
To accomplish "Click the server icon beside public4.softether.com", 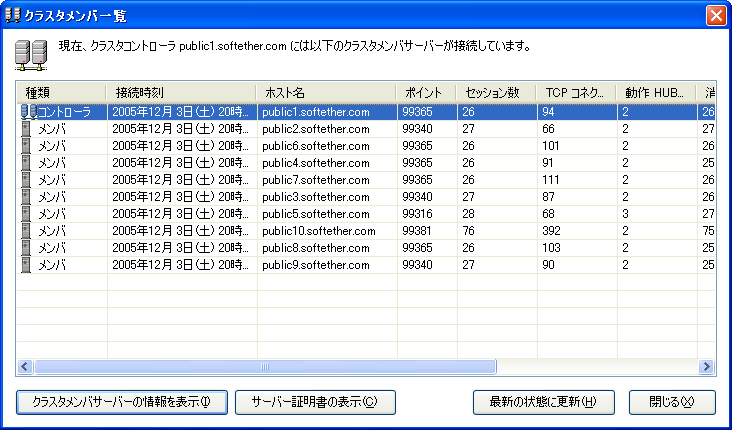I will (x=26, y=163).
